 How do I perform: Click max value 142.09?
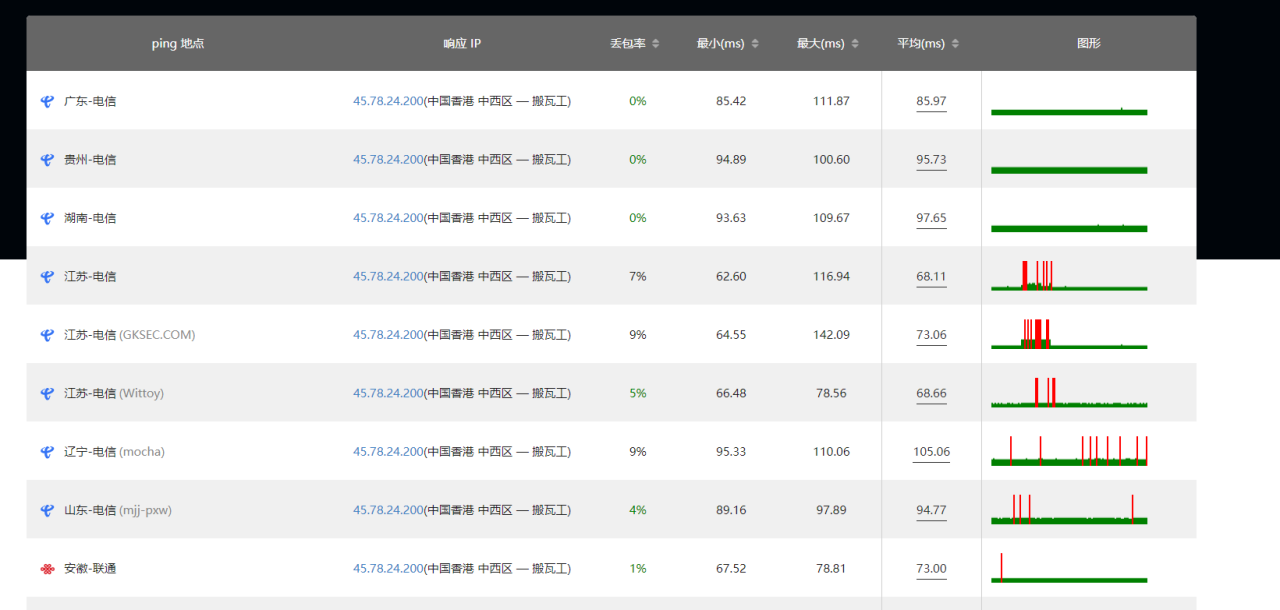tap(831, 335)
